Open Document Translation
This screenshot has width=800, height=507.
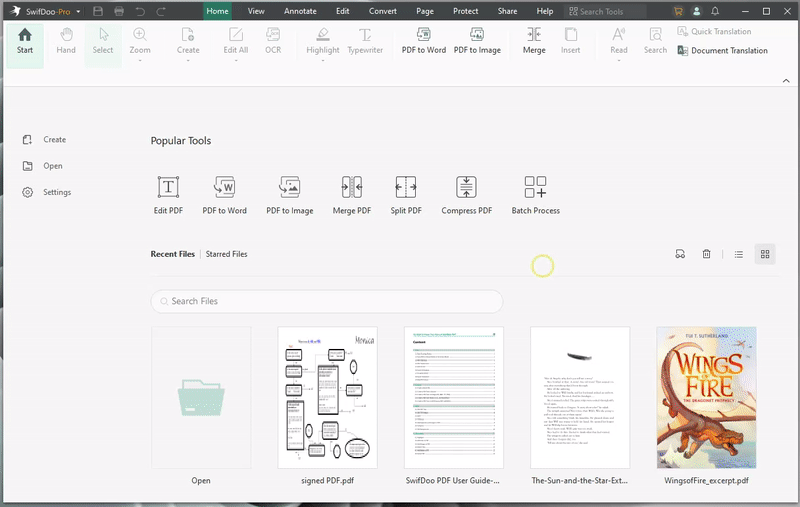click(722, 50)
